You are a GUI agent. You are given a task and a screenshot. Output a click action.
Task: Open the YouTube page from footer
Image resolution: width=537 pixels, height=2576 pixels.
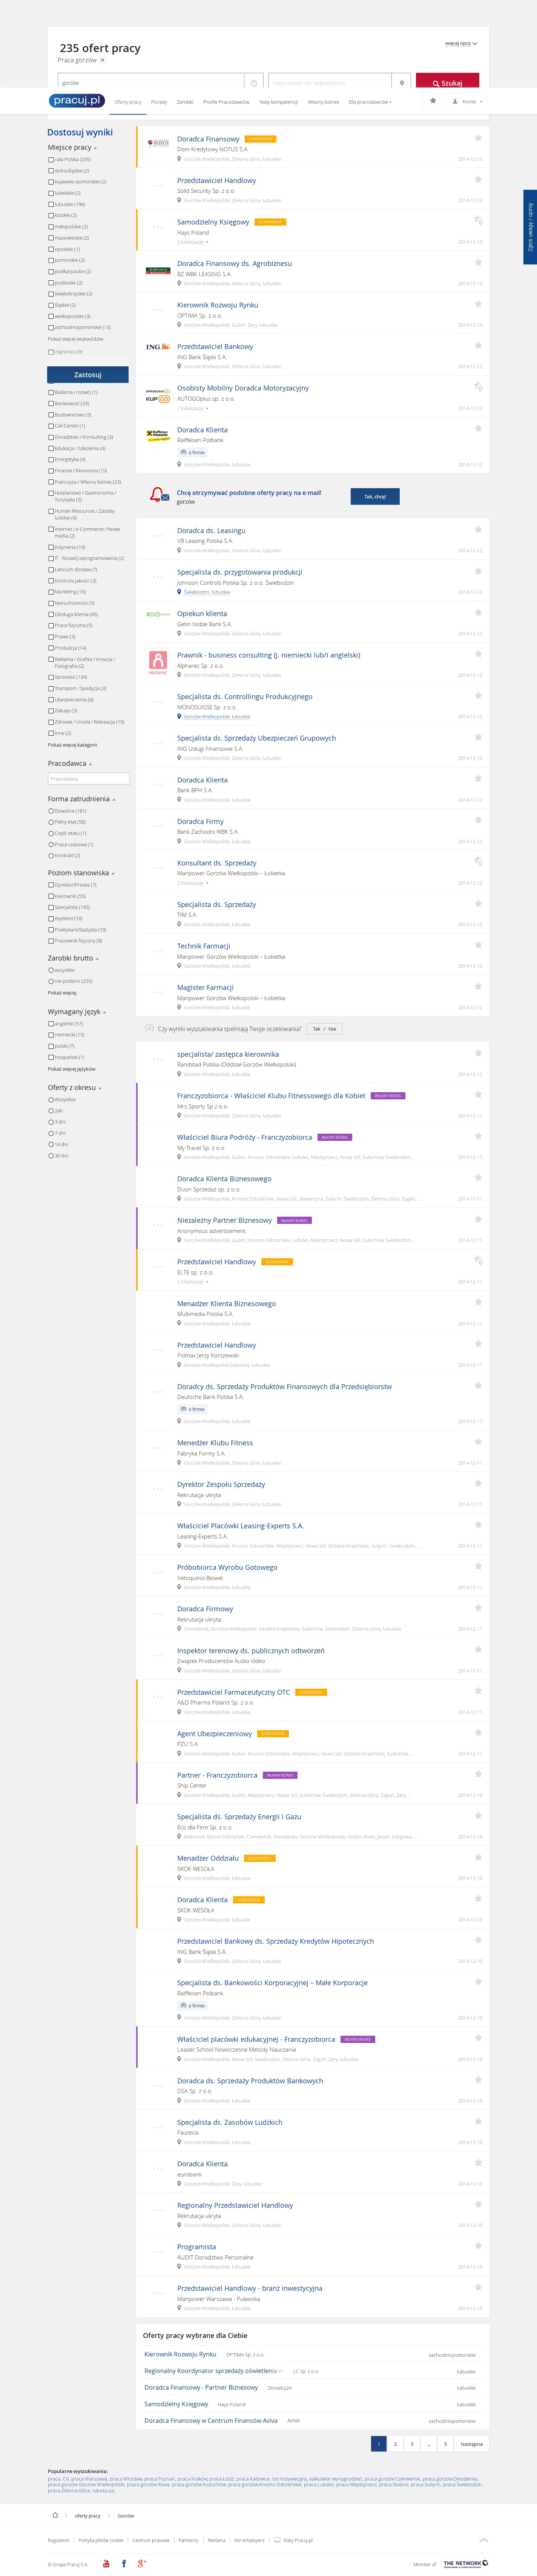pos(106,2563)
